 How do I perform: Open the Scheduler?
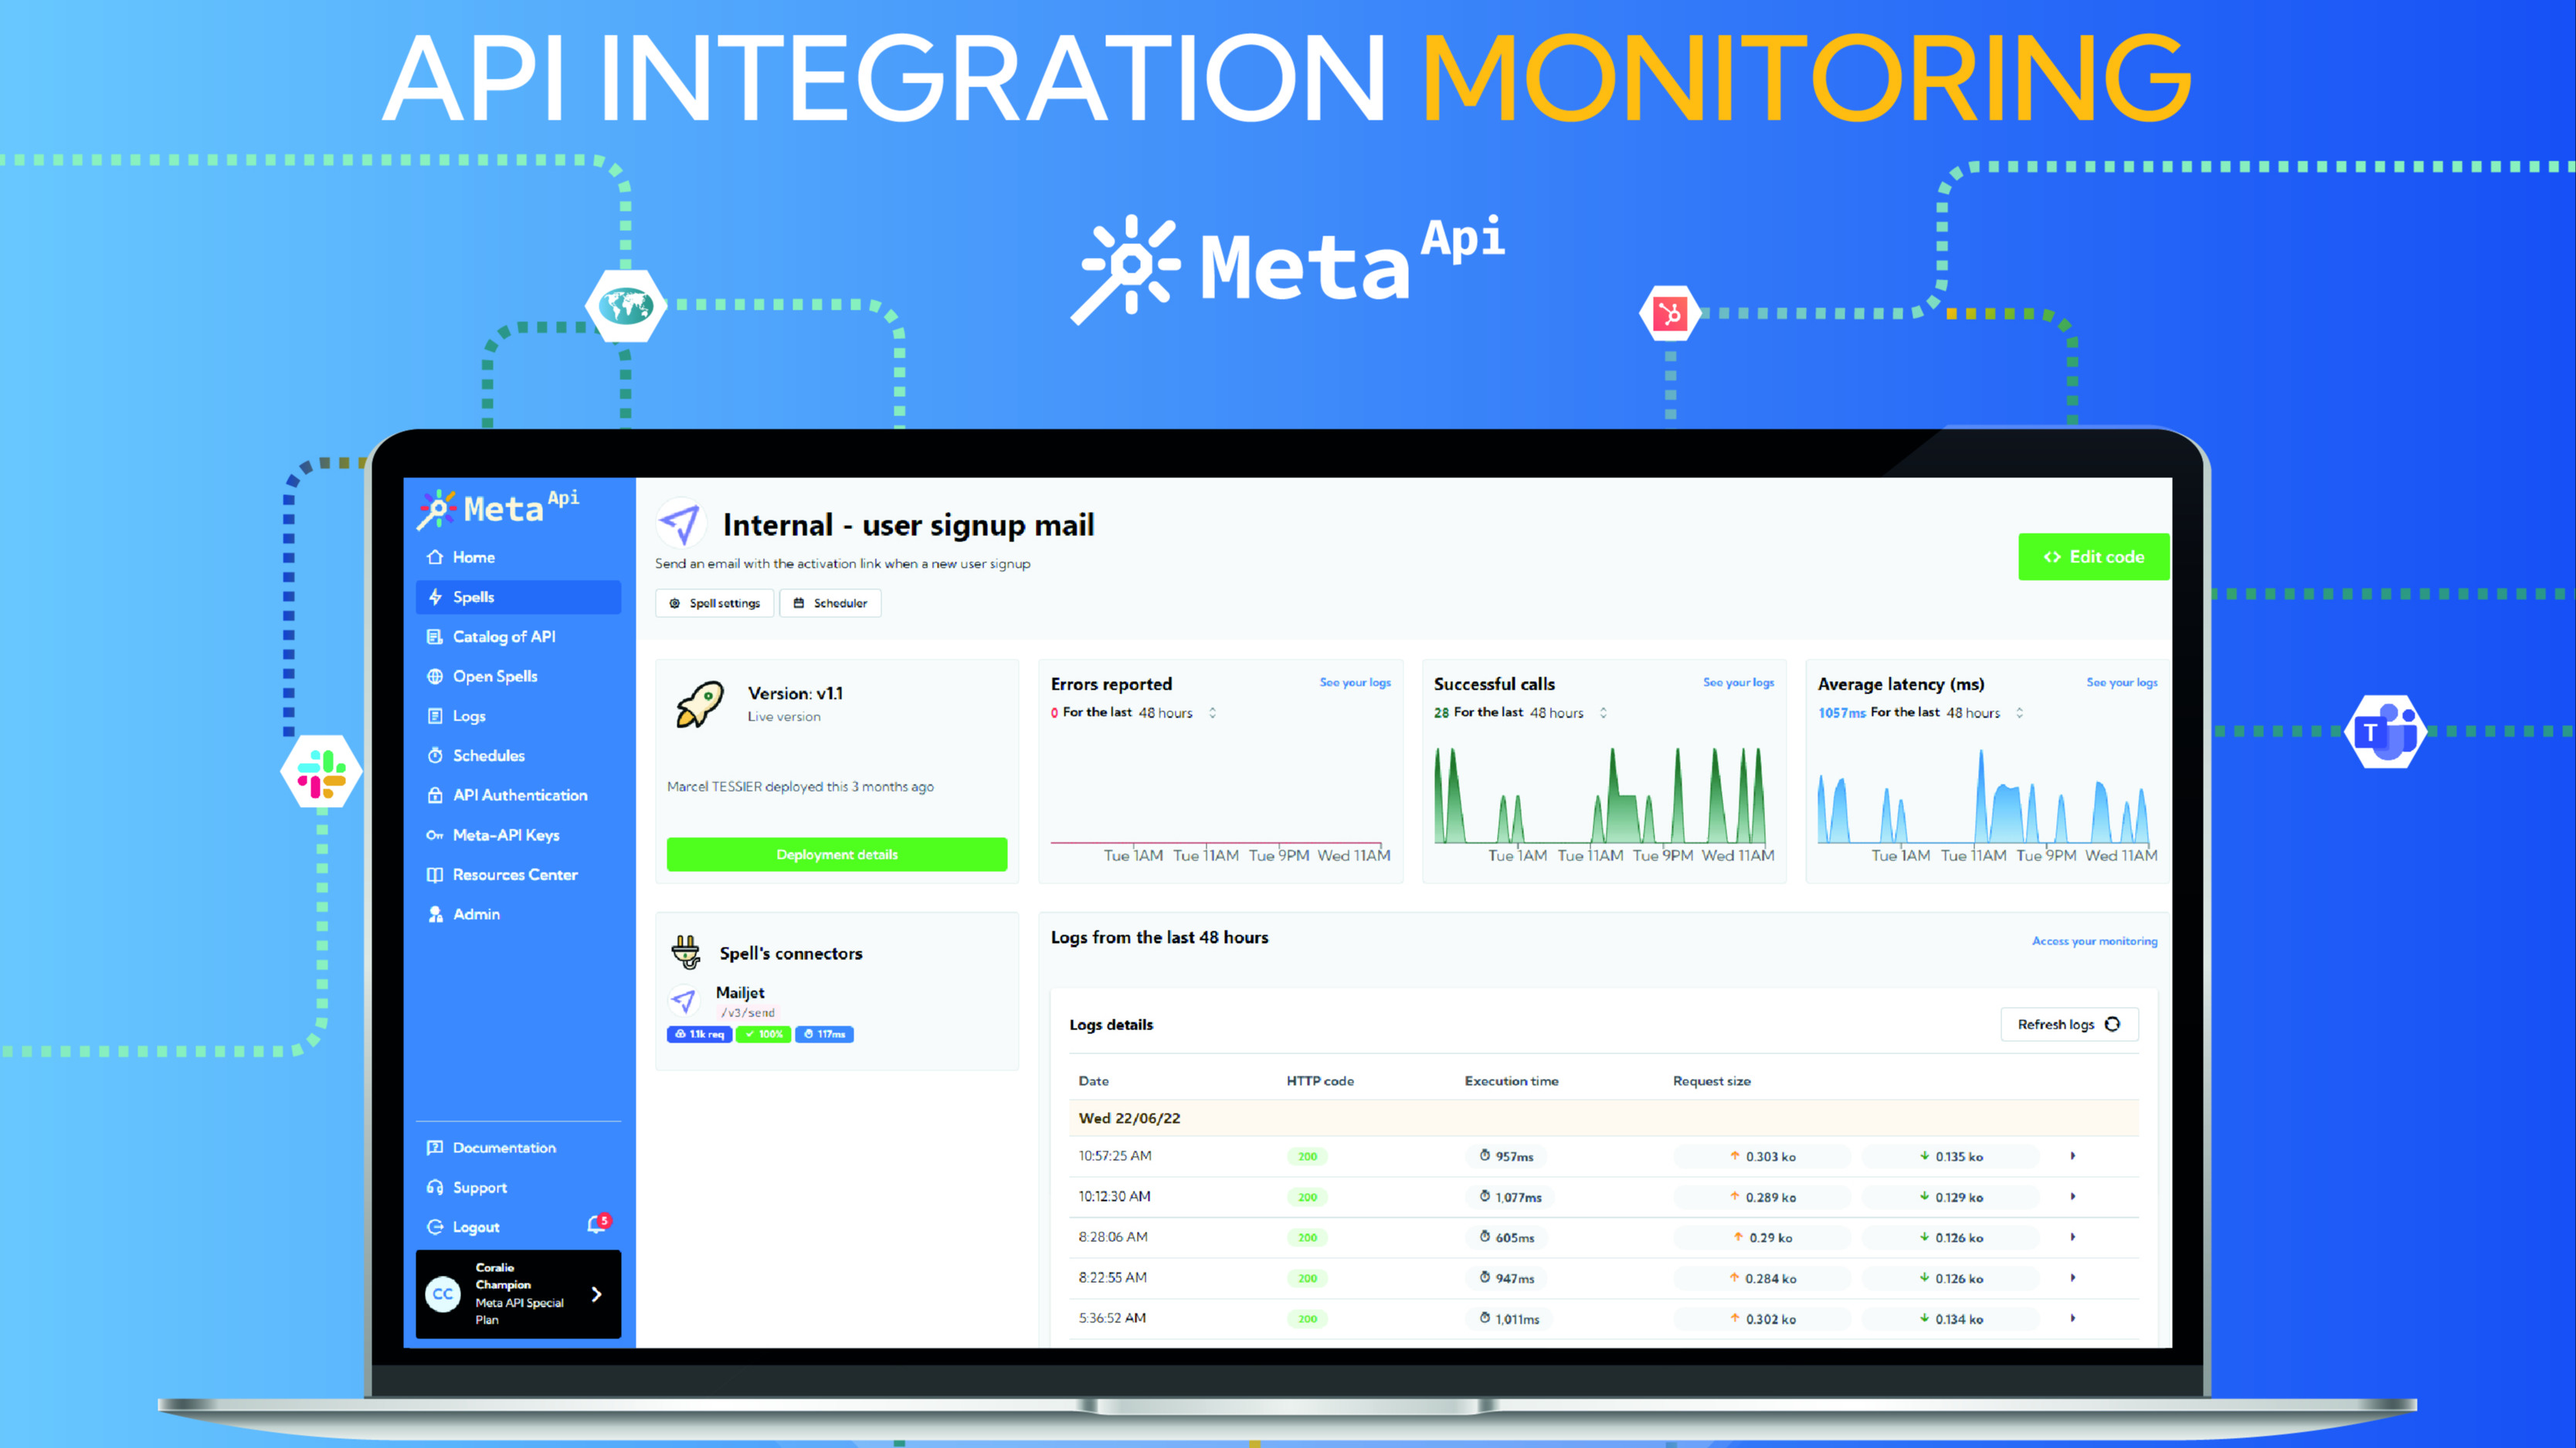pos(830,603)
